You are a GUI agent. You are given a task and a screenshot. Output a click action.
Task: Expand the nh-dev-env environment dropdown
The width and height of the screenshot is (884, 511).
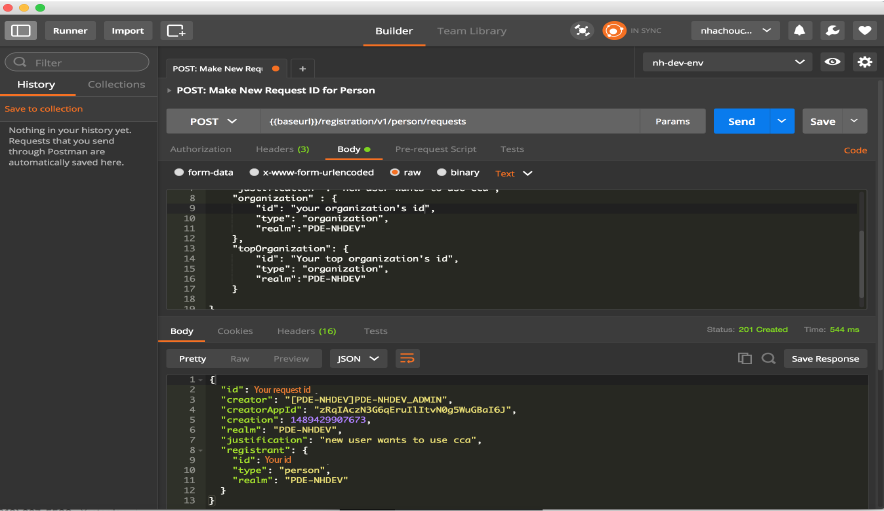[x=728, y=62]
